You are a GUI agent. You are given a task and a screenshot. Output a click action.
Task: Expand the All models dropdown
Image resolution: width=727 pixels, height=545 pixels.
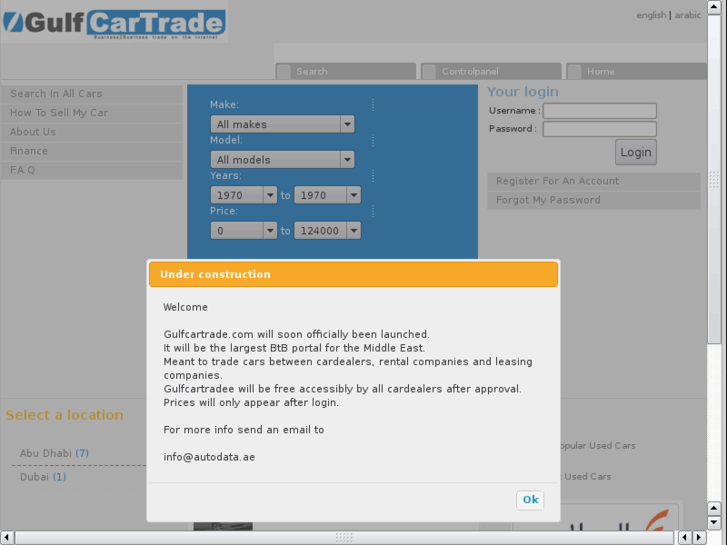(x=282, y=160)
